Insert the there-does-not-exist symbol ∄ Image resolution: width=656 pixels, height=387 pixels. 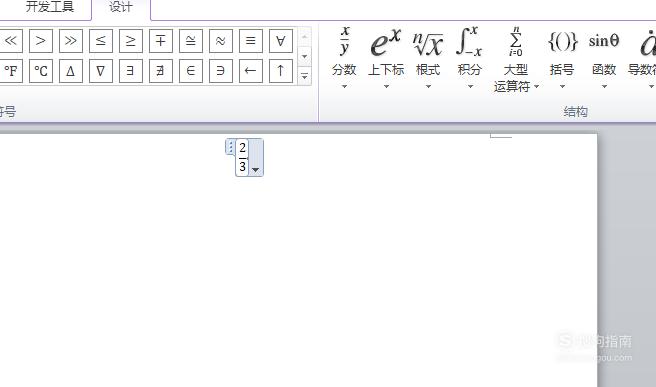[161, 71]
